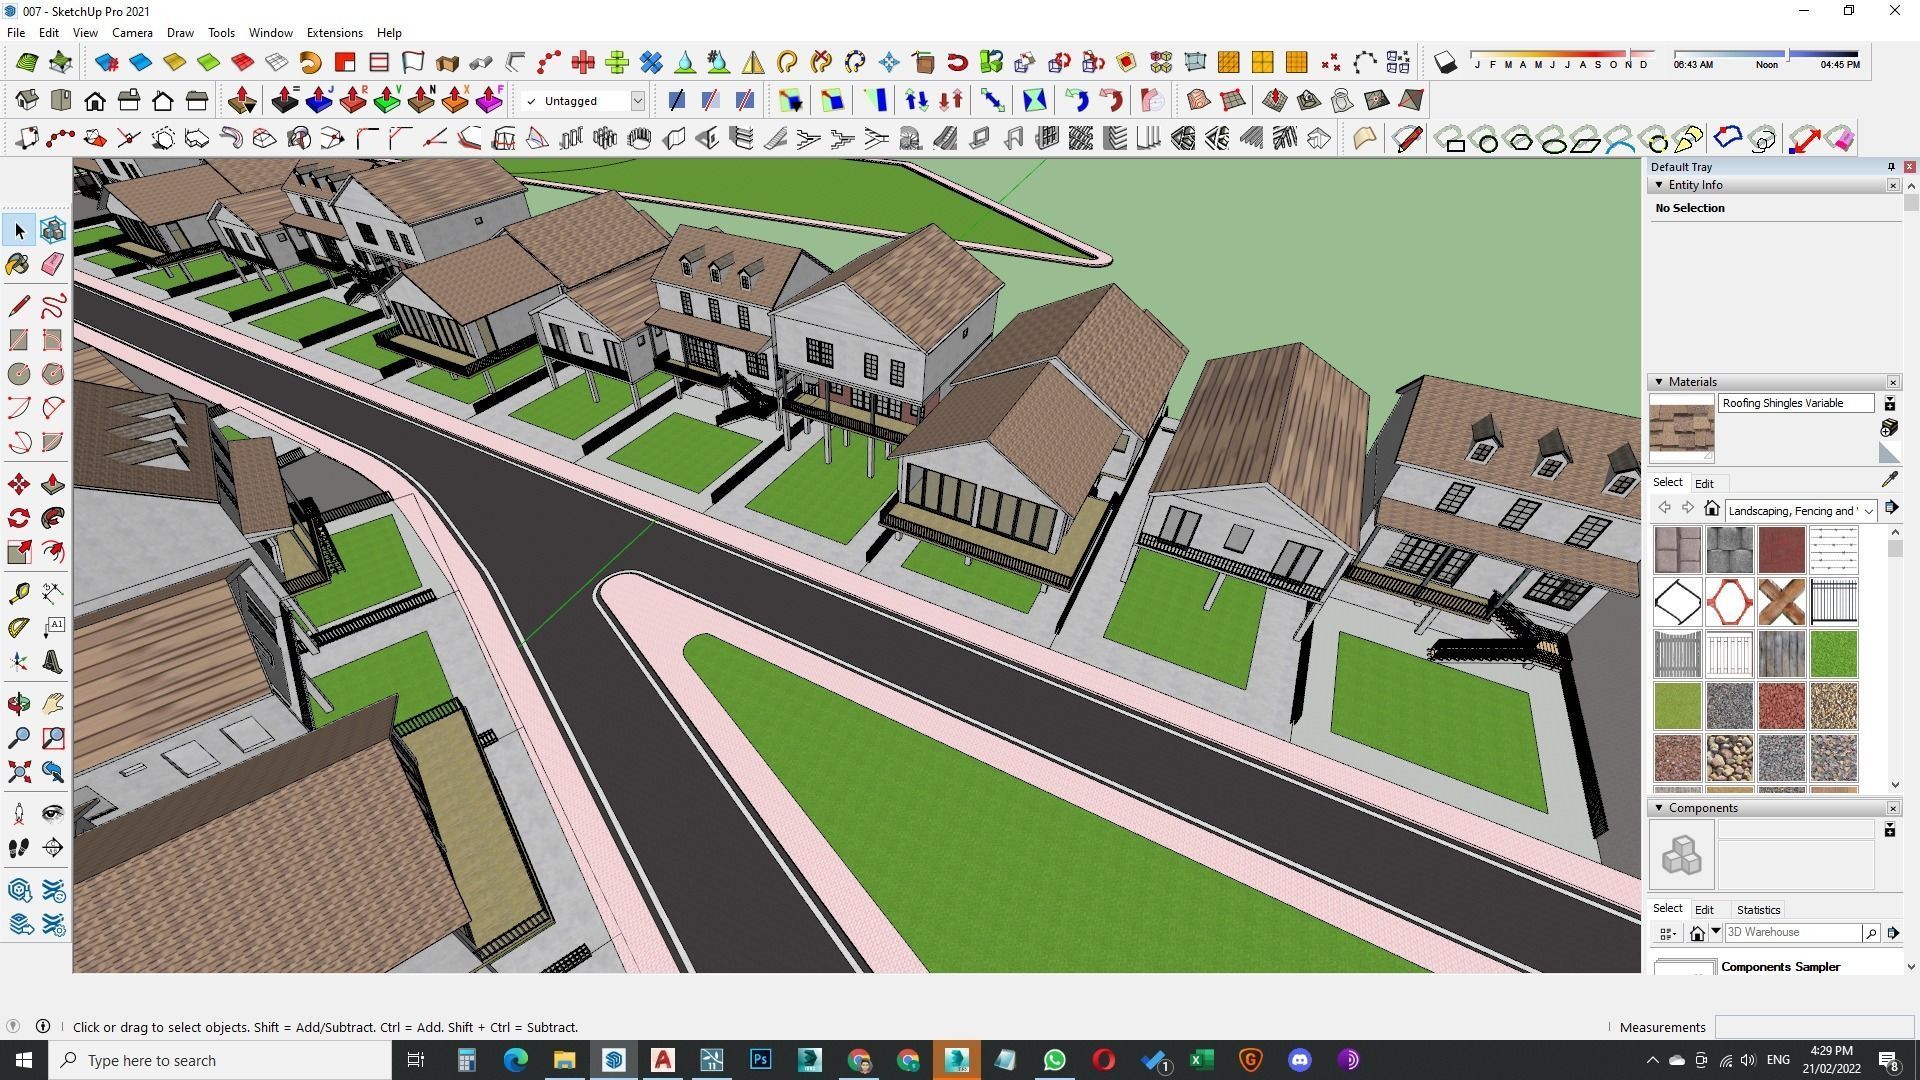
Task: Select the Walk footprints tool
Action: pos(19,848)
